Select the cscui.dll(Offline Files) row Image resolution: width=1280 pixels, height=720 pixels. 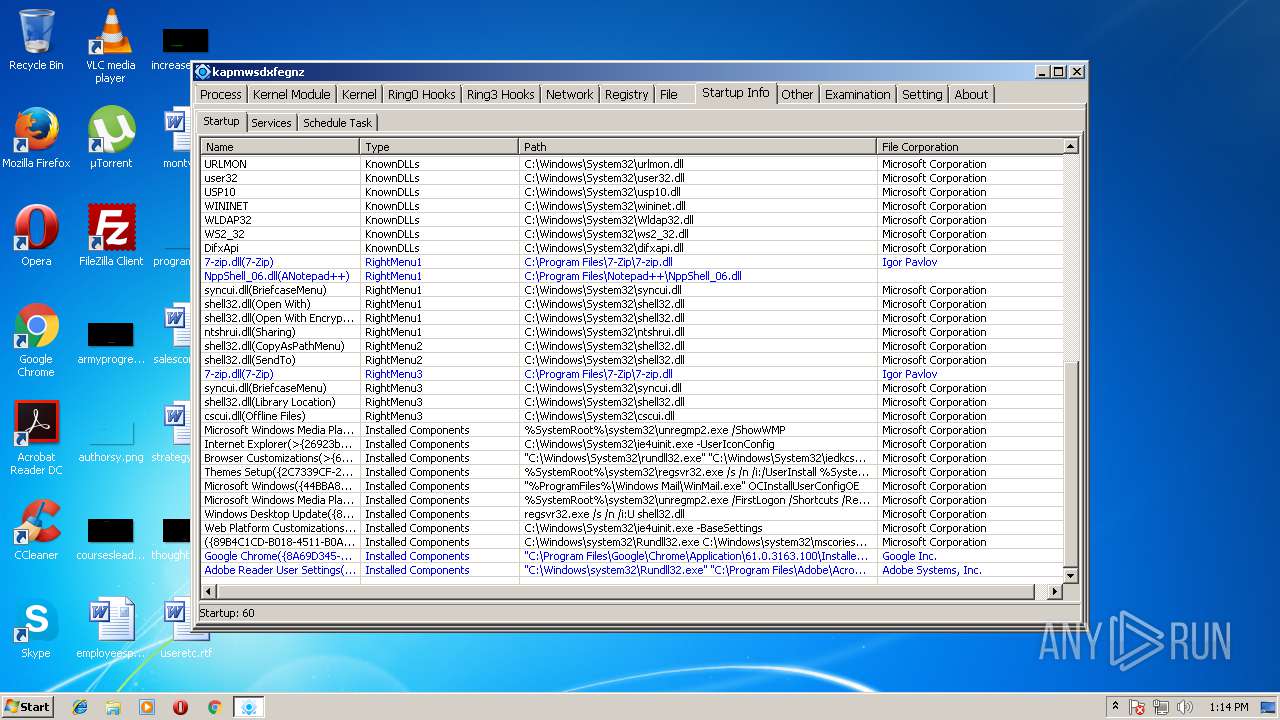632,416
